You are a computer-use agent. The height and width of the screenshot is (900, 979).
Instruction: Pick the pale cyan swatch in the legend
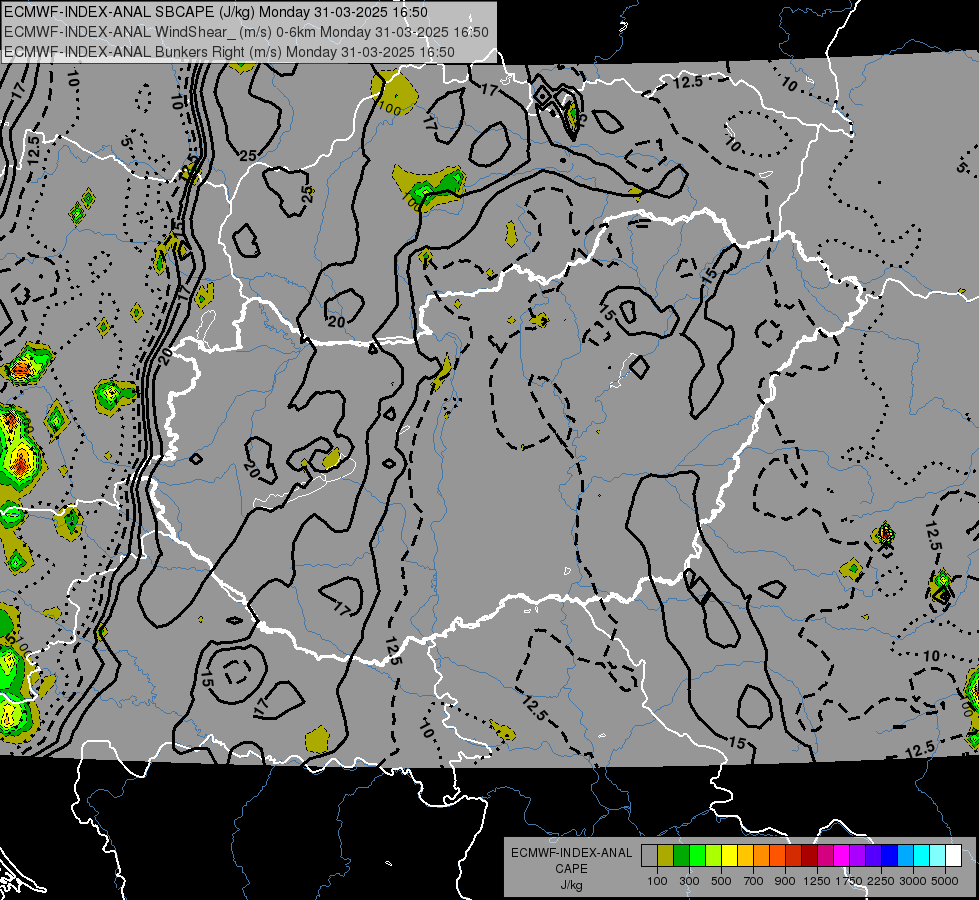tap(938, 855)
